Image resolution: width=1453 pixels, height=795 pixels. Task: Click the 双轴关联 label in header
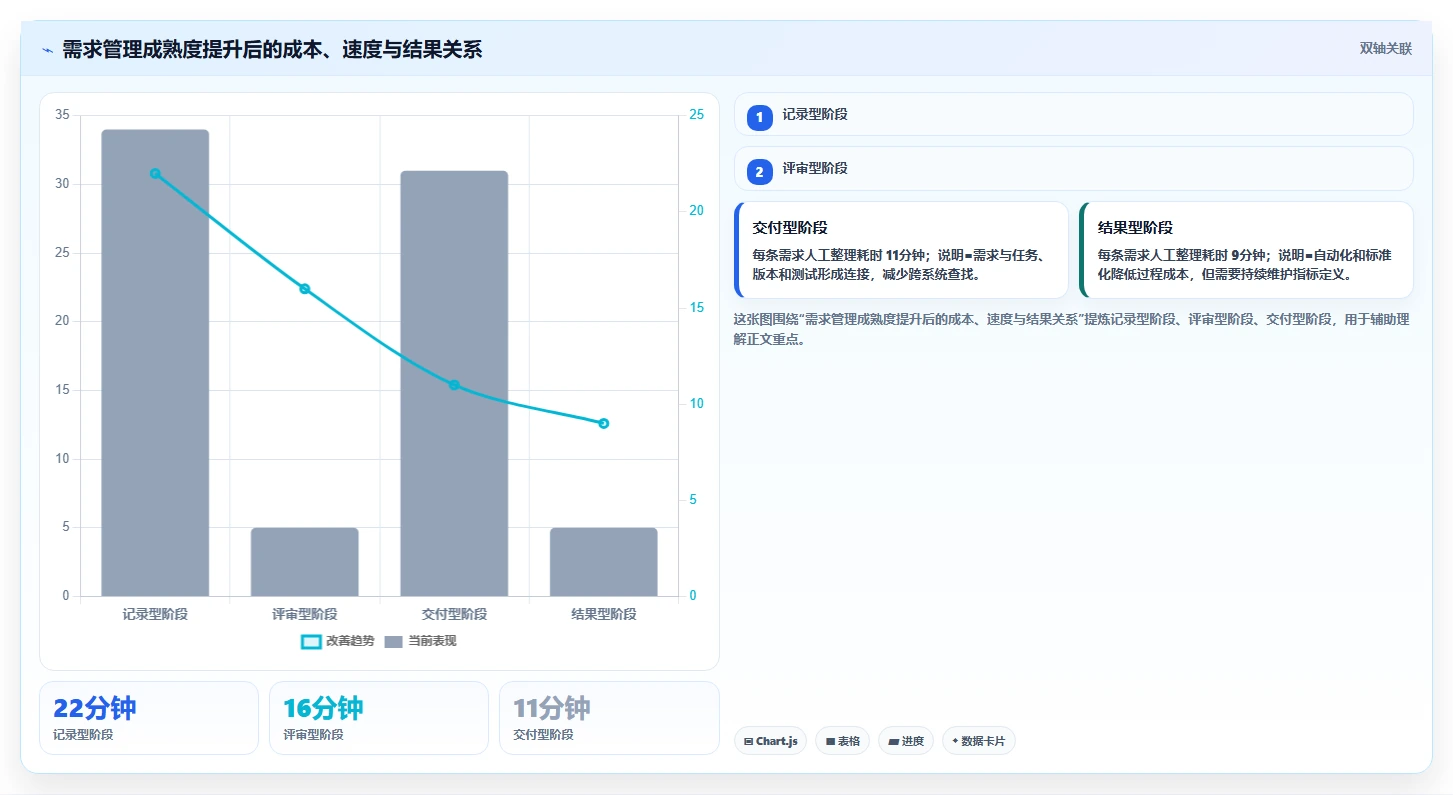(1385, 49)
